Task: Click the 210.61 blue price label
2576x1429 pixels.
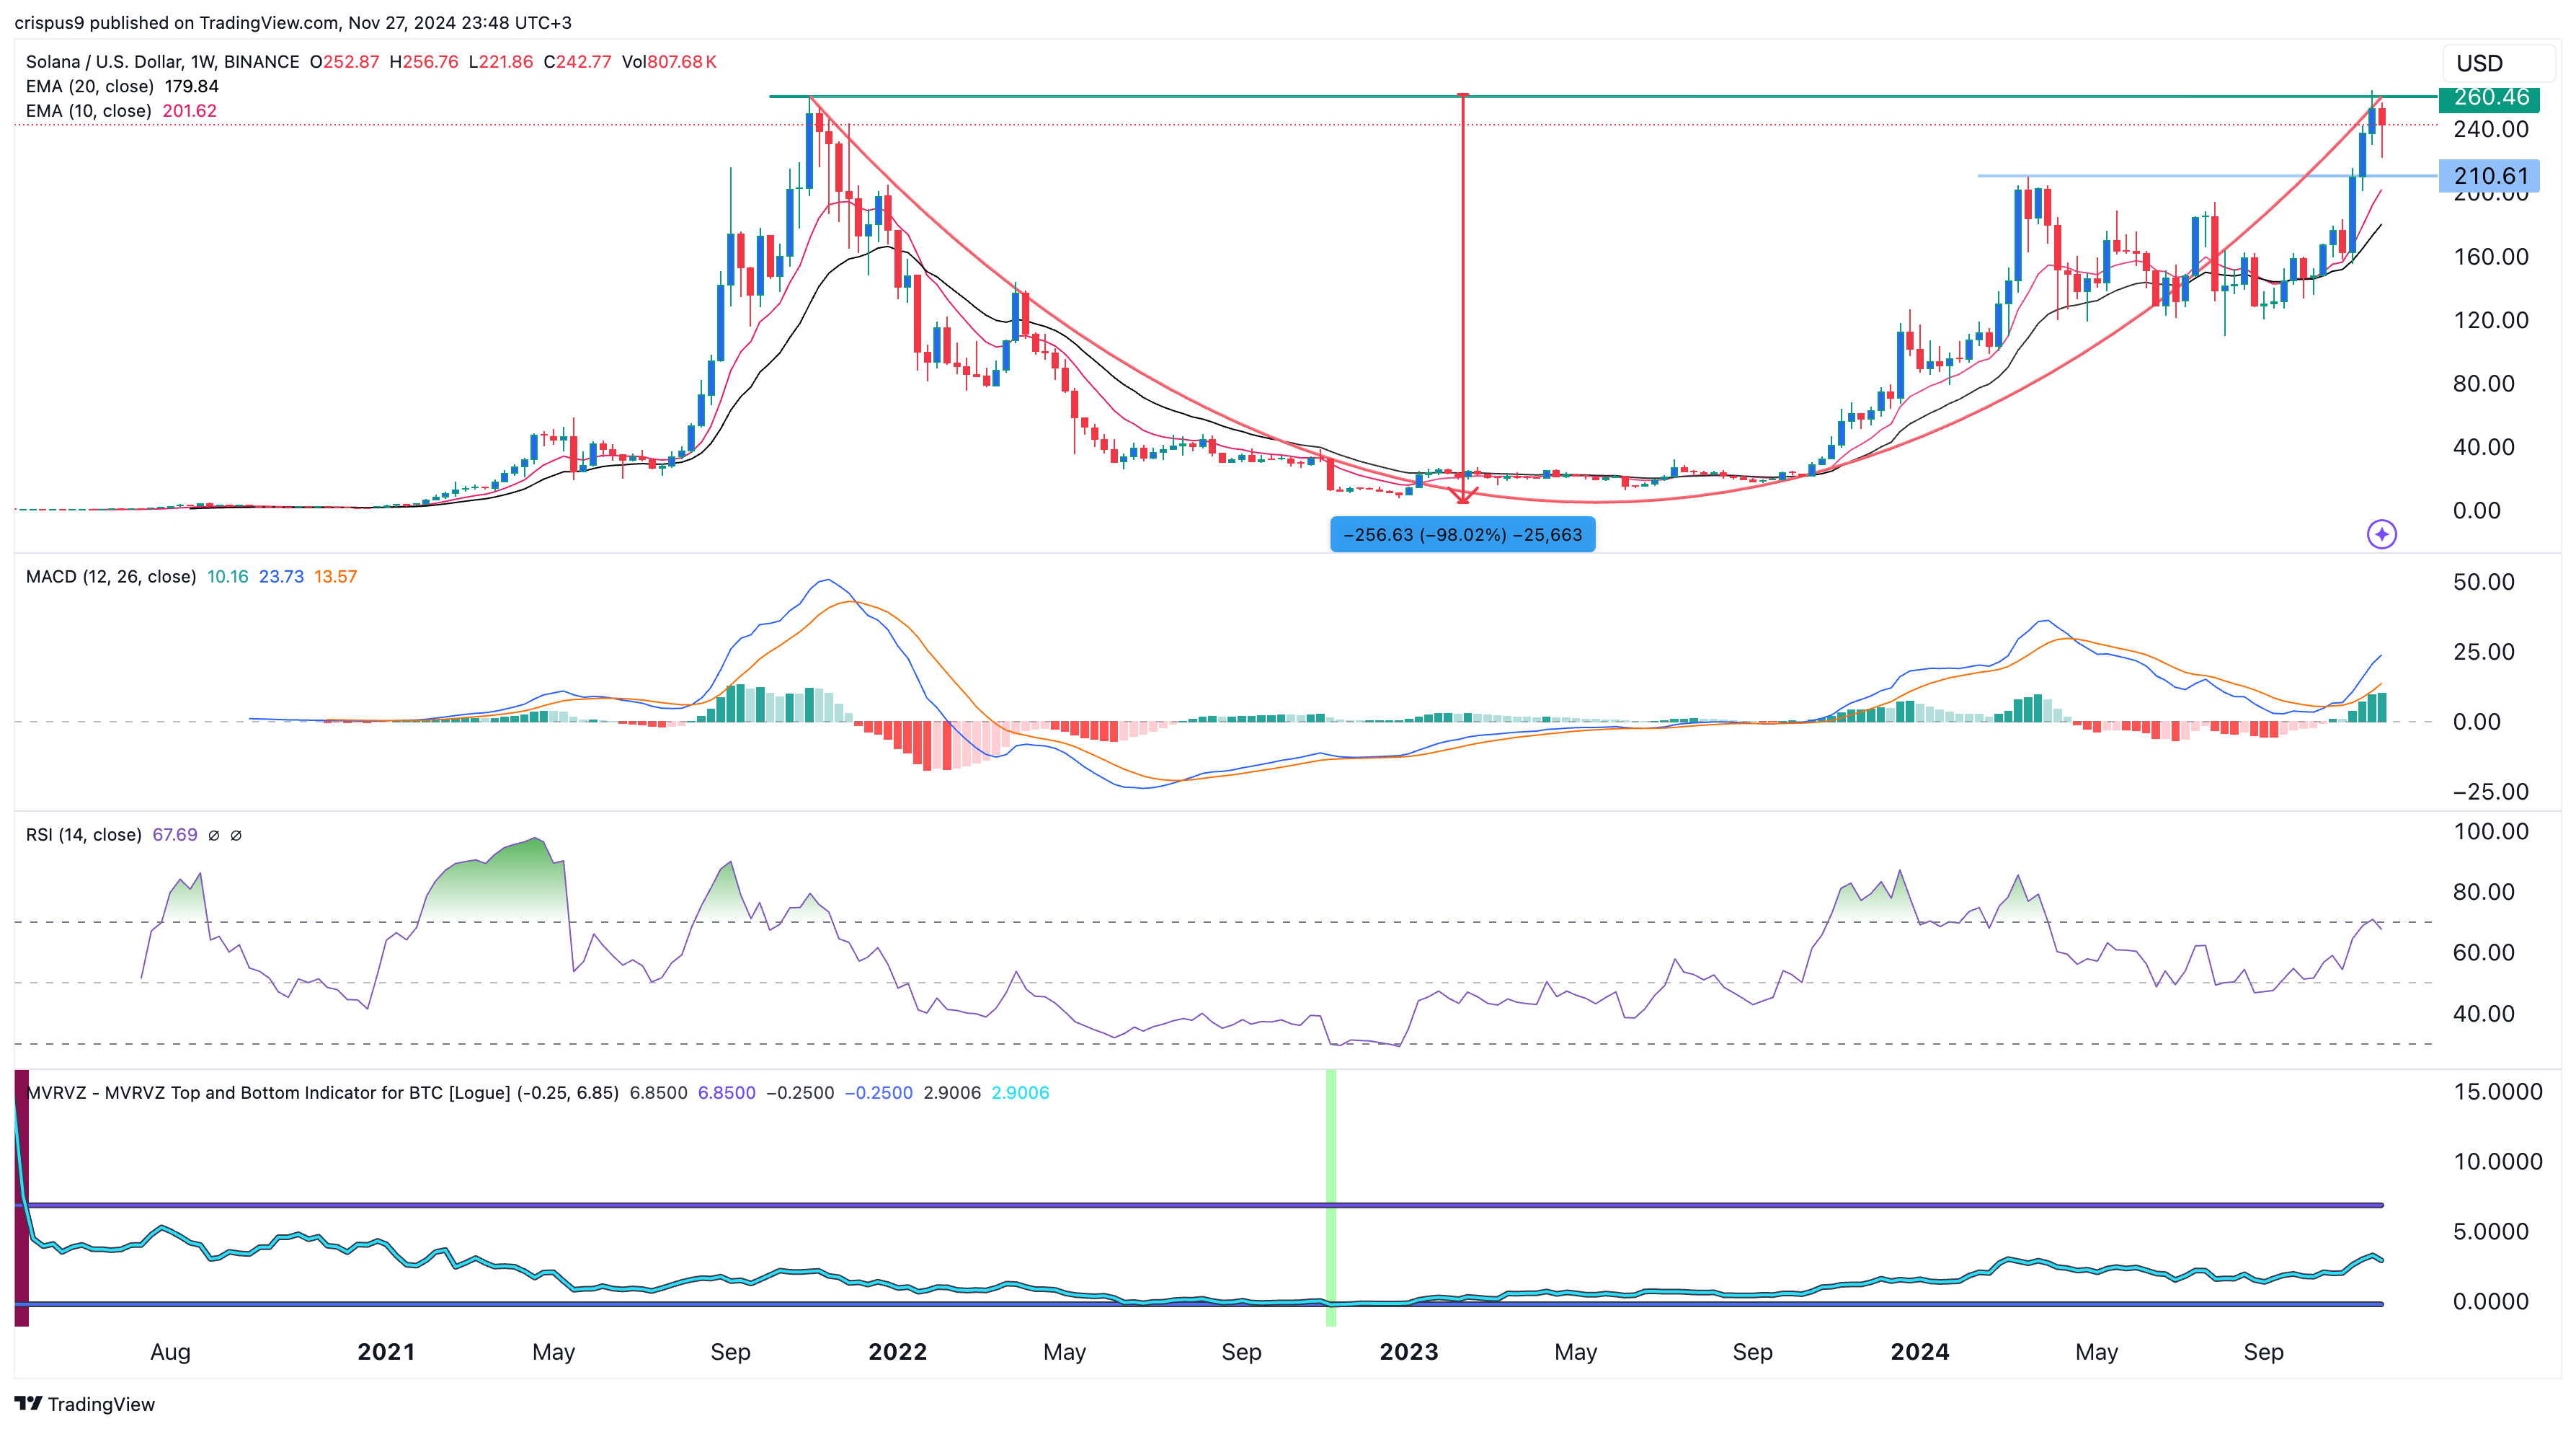Action: click(2489, 176)
